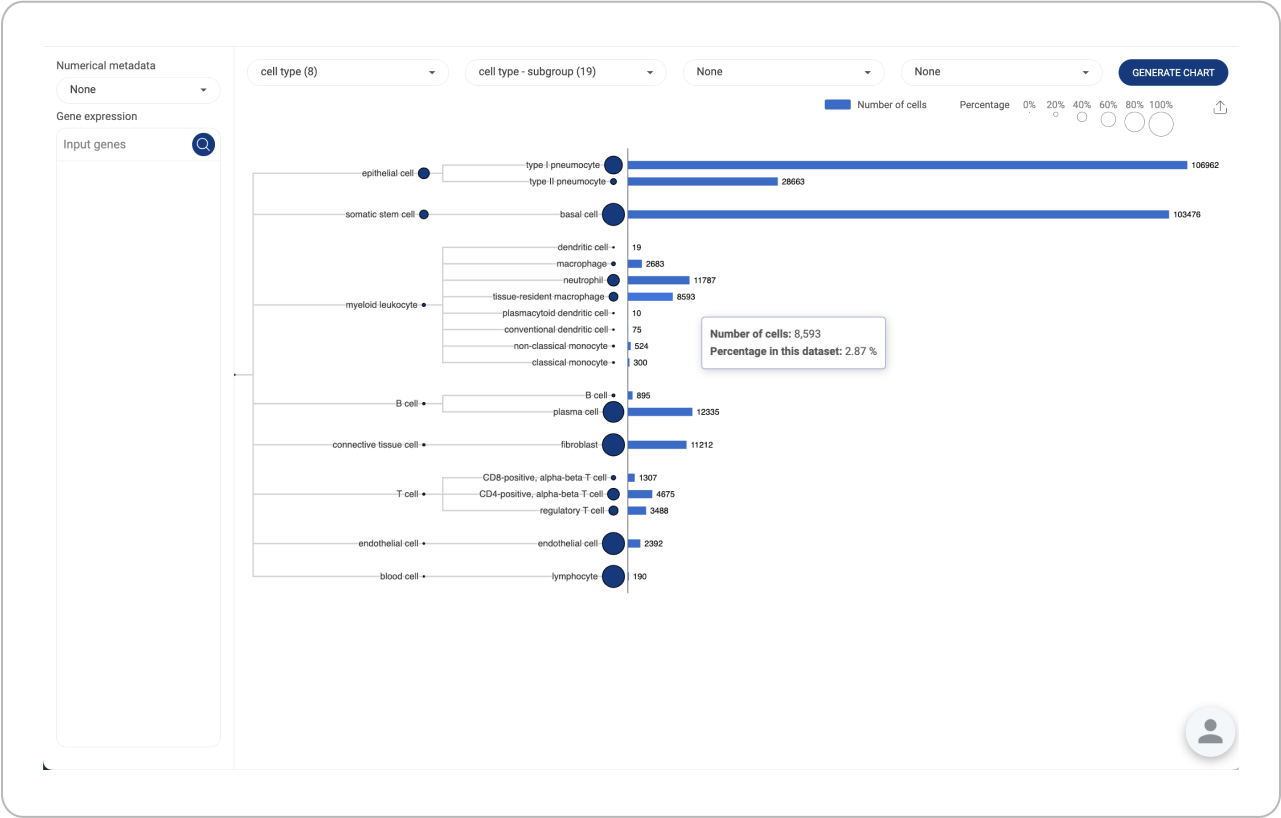
Task: Click the export chart upload icon
Action: click(1219, 108)
